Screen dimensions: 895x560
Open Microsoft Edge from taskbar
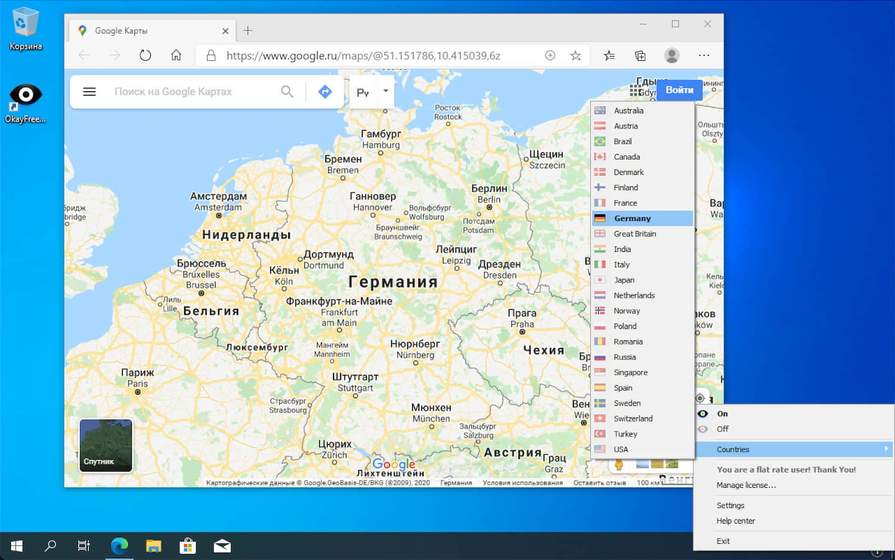pos(119,546)
